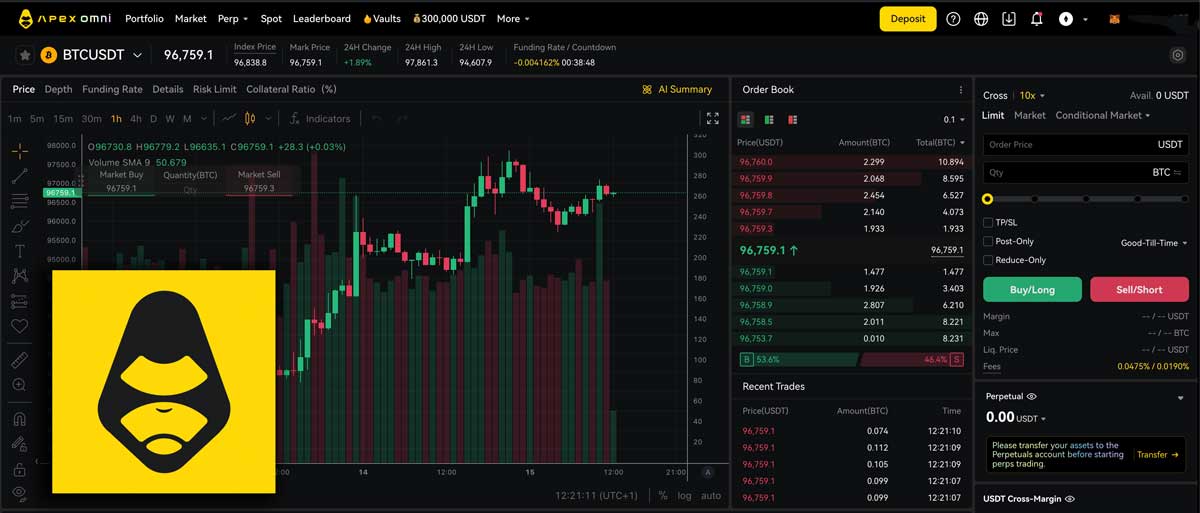Favorite BTCUSDT using the star icon
Image resolution: width=1200 pixels, height=513 pixels.
(x=25, y=55)
